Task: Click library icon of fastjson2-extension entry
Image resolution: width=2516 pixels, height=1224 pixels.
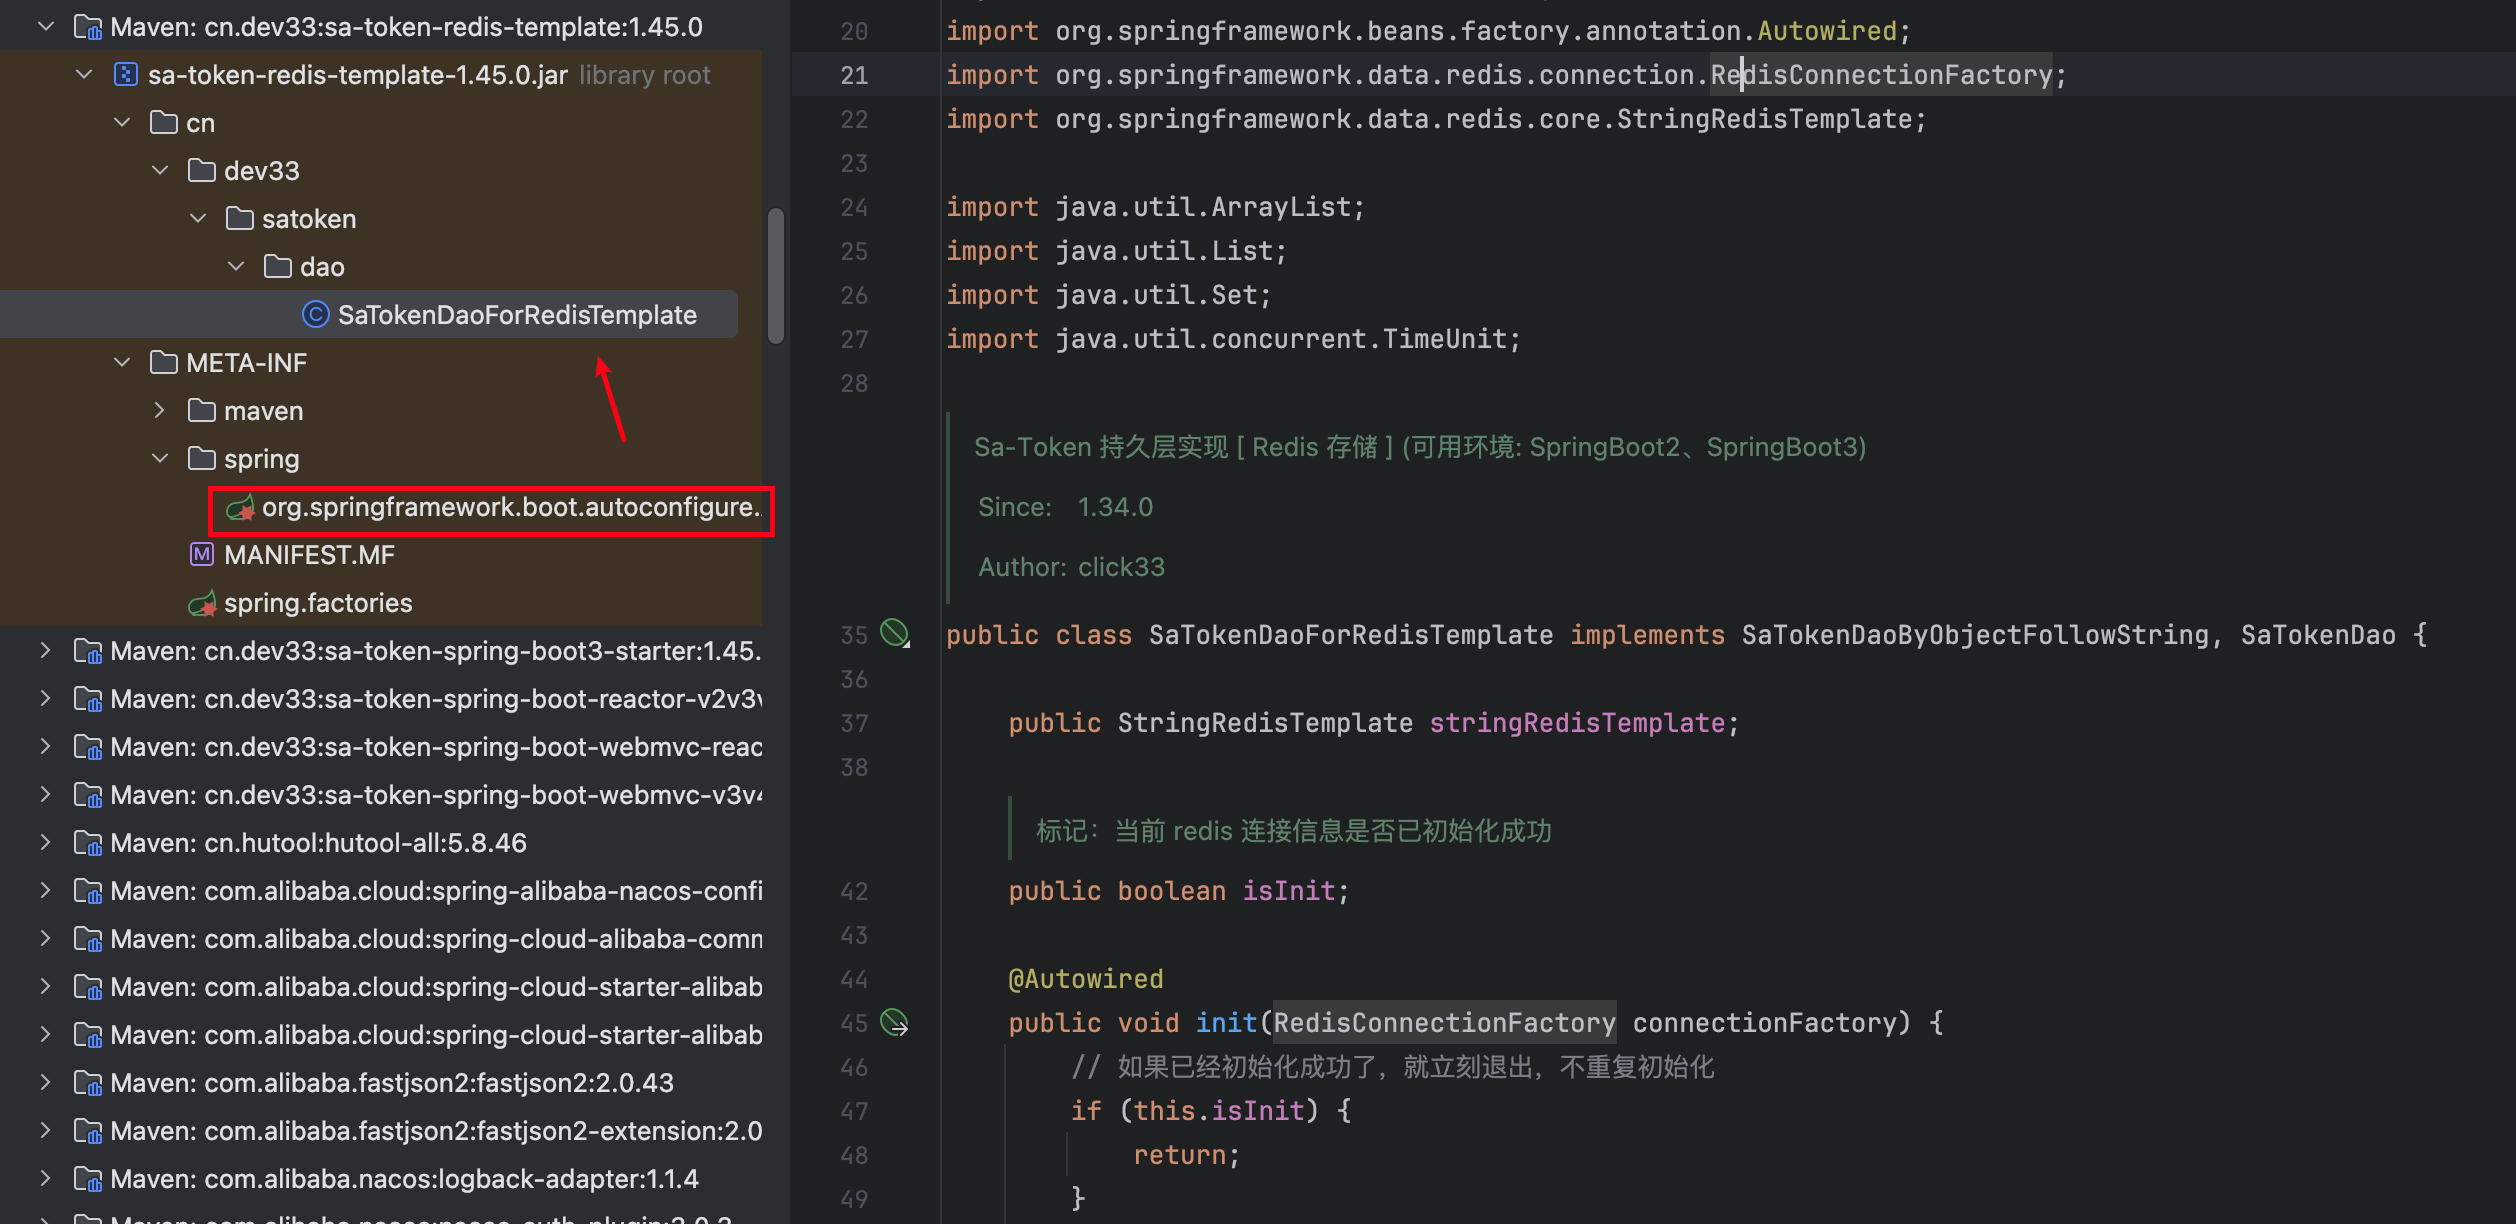Action: tap(88, 1132)
